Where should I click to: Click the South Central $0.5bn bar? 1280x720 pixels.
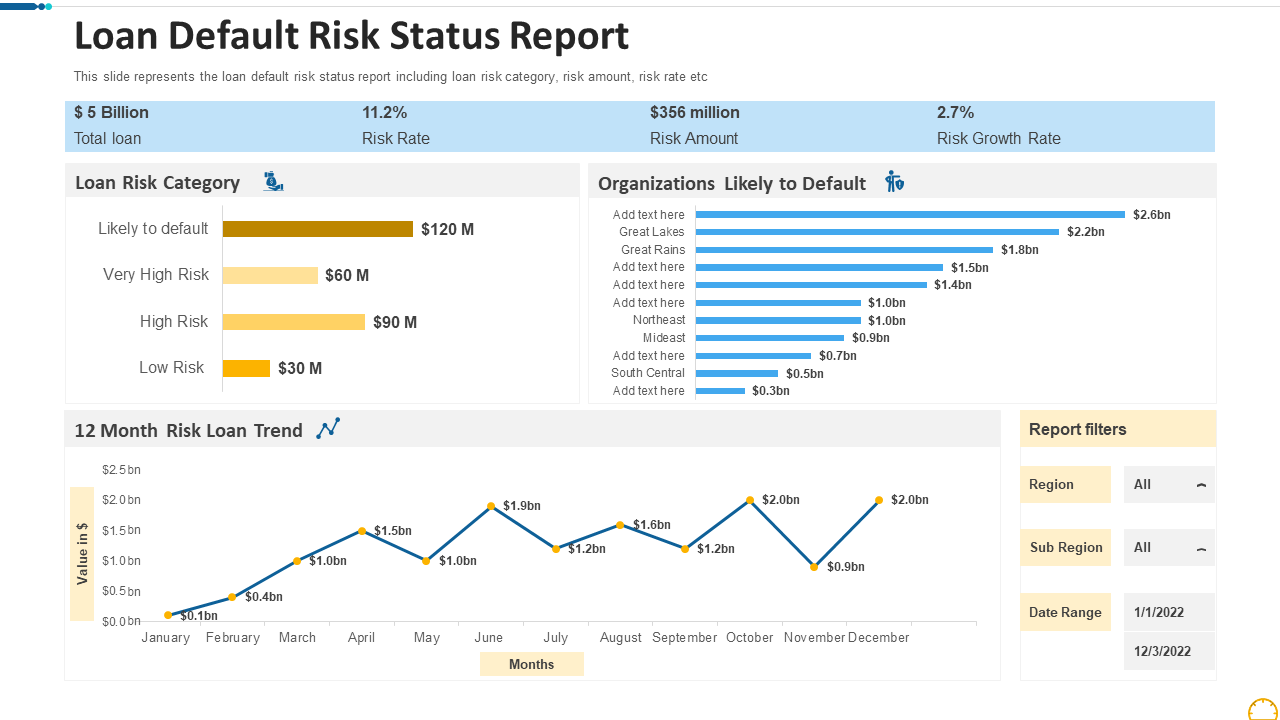(x=737, y=373)
